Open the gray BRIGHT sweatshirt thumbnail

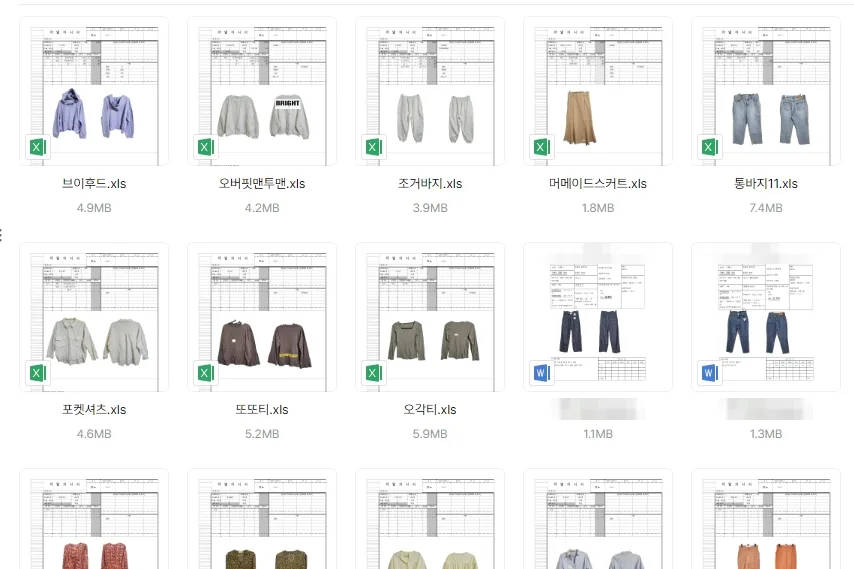tap(262, 91)
